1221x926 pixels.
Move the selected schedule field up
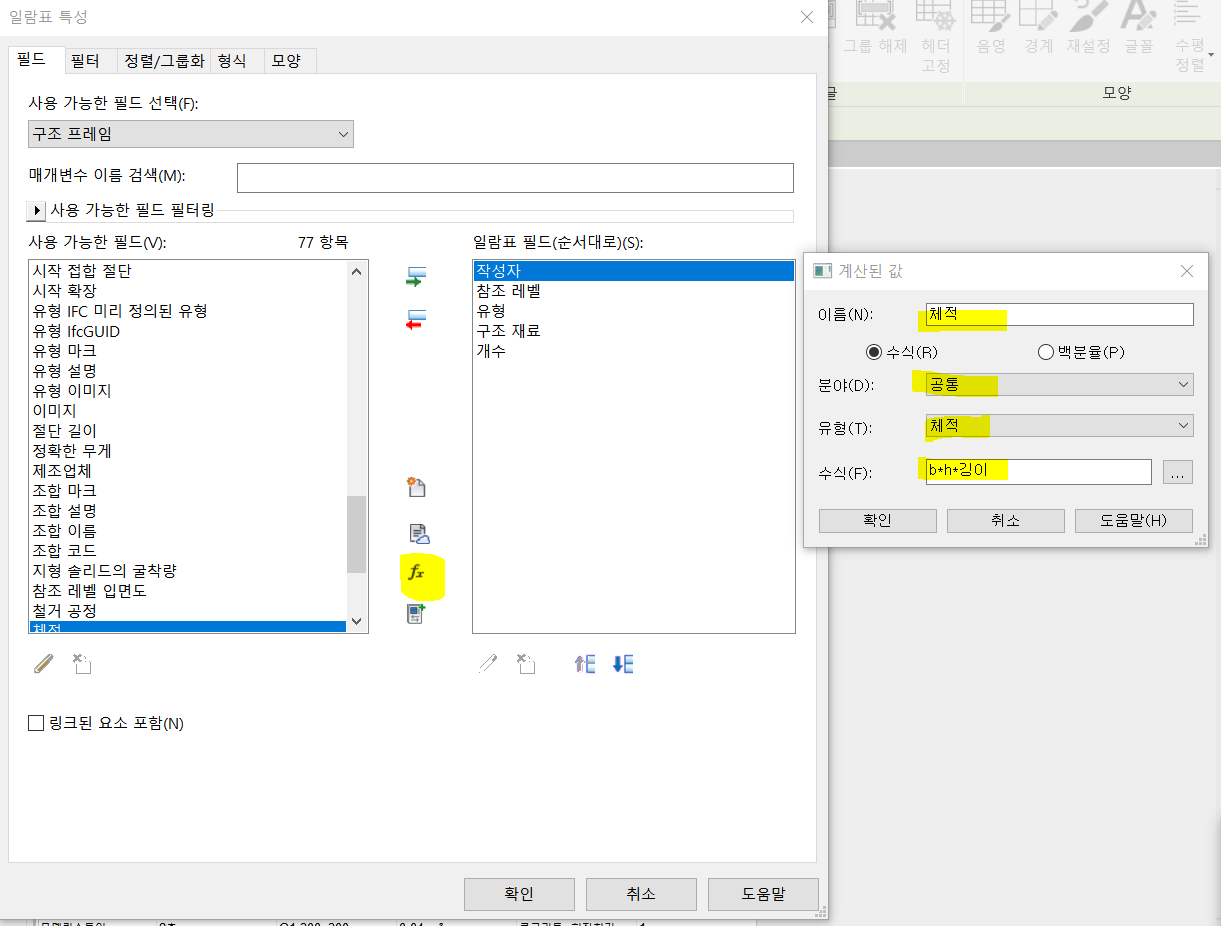[585, 664]
